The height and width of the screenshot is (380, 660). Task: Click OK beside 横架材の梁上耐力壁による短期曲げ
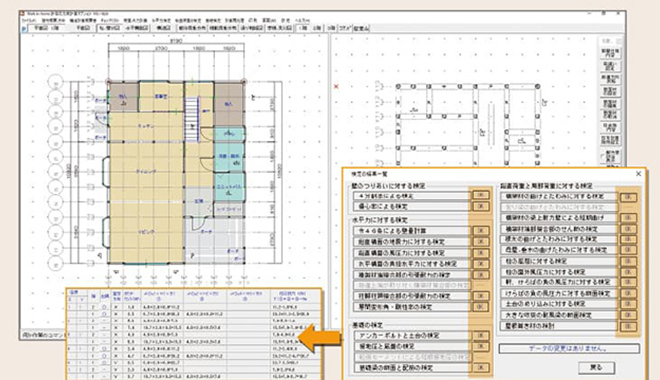point(628,218)
